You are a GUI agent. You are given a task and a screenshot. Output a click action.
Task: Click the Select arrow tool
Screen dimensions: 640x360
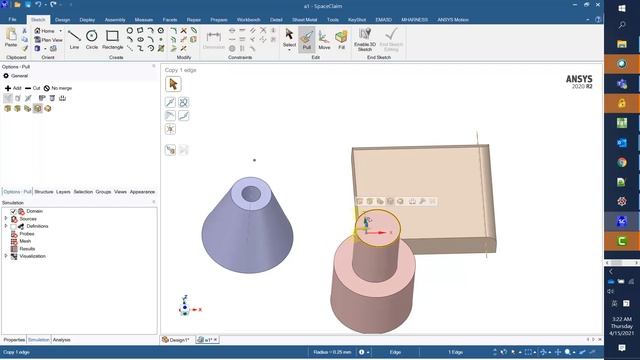pyautogui.click(x=289, y=38)
